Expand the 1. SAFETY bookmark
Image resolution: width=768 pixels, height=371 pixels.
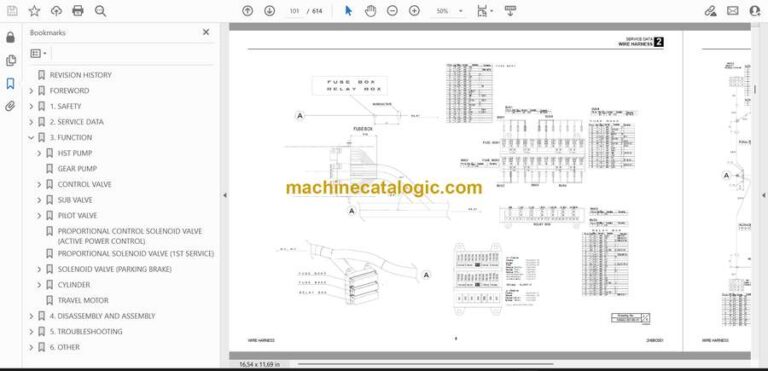31,106
